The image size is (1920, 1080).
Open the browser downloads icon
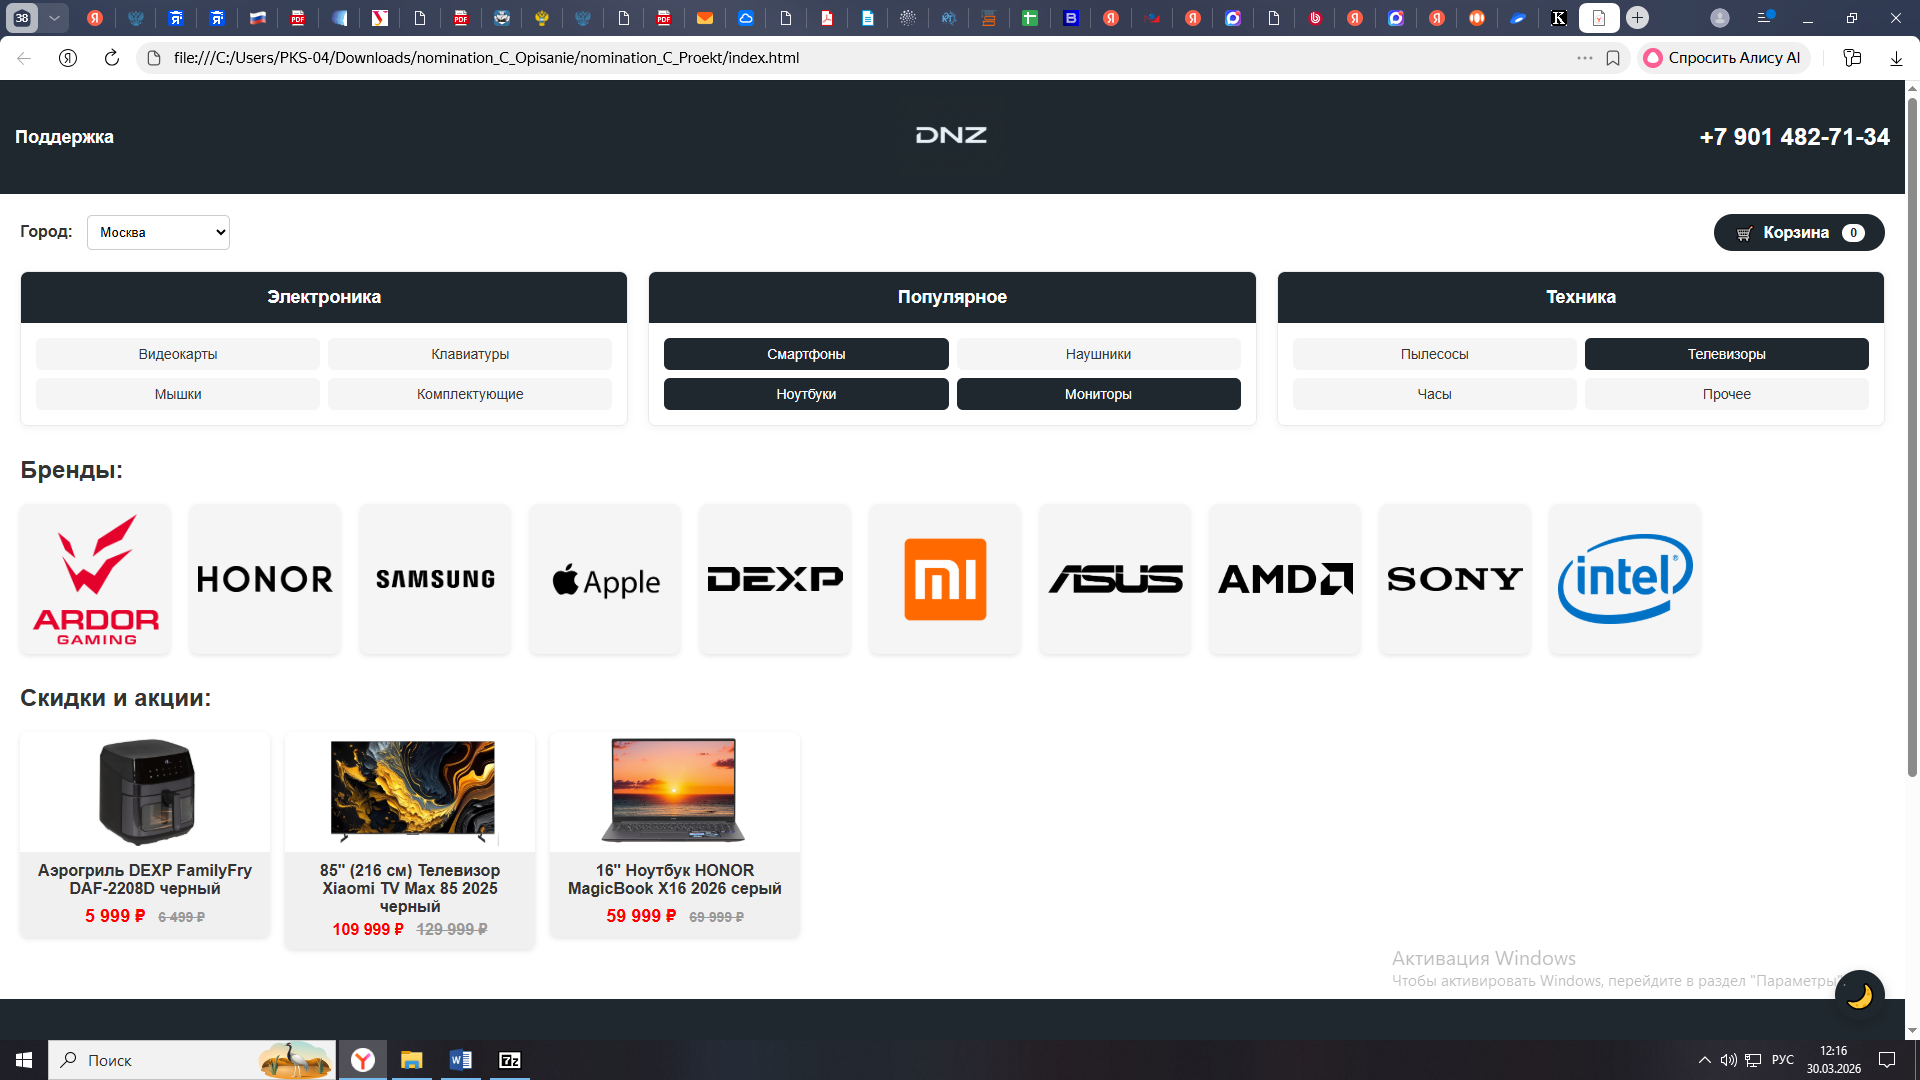pos(1896,58)
